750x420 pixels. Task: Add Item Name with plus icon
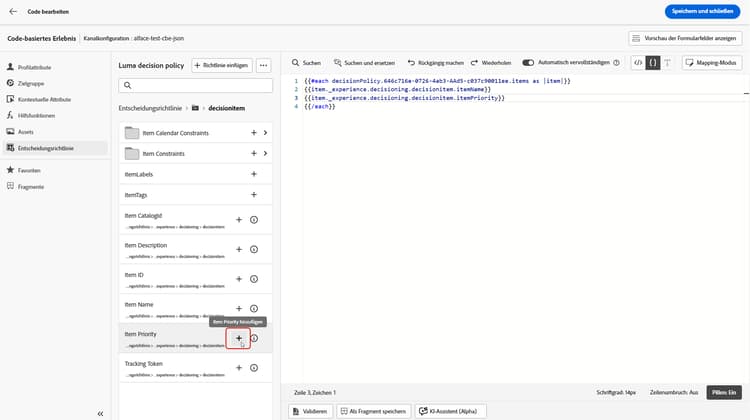239,309
